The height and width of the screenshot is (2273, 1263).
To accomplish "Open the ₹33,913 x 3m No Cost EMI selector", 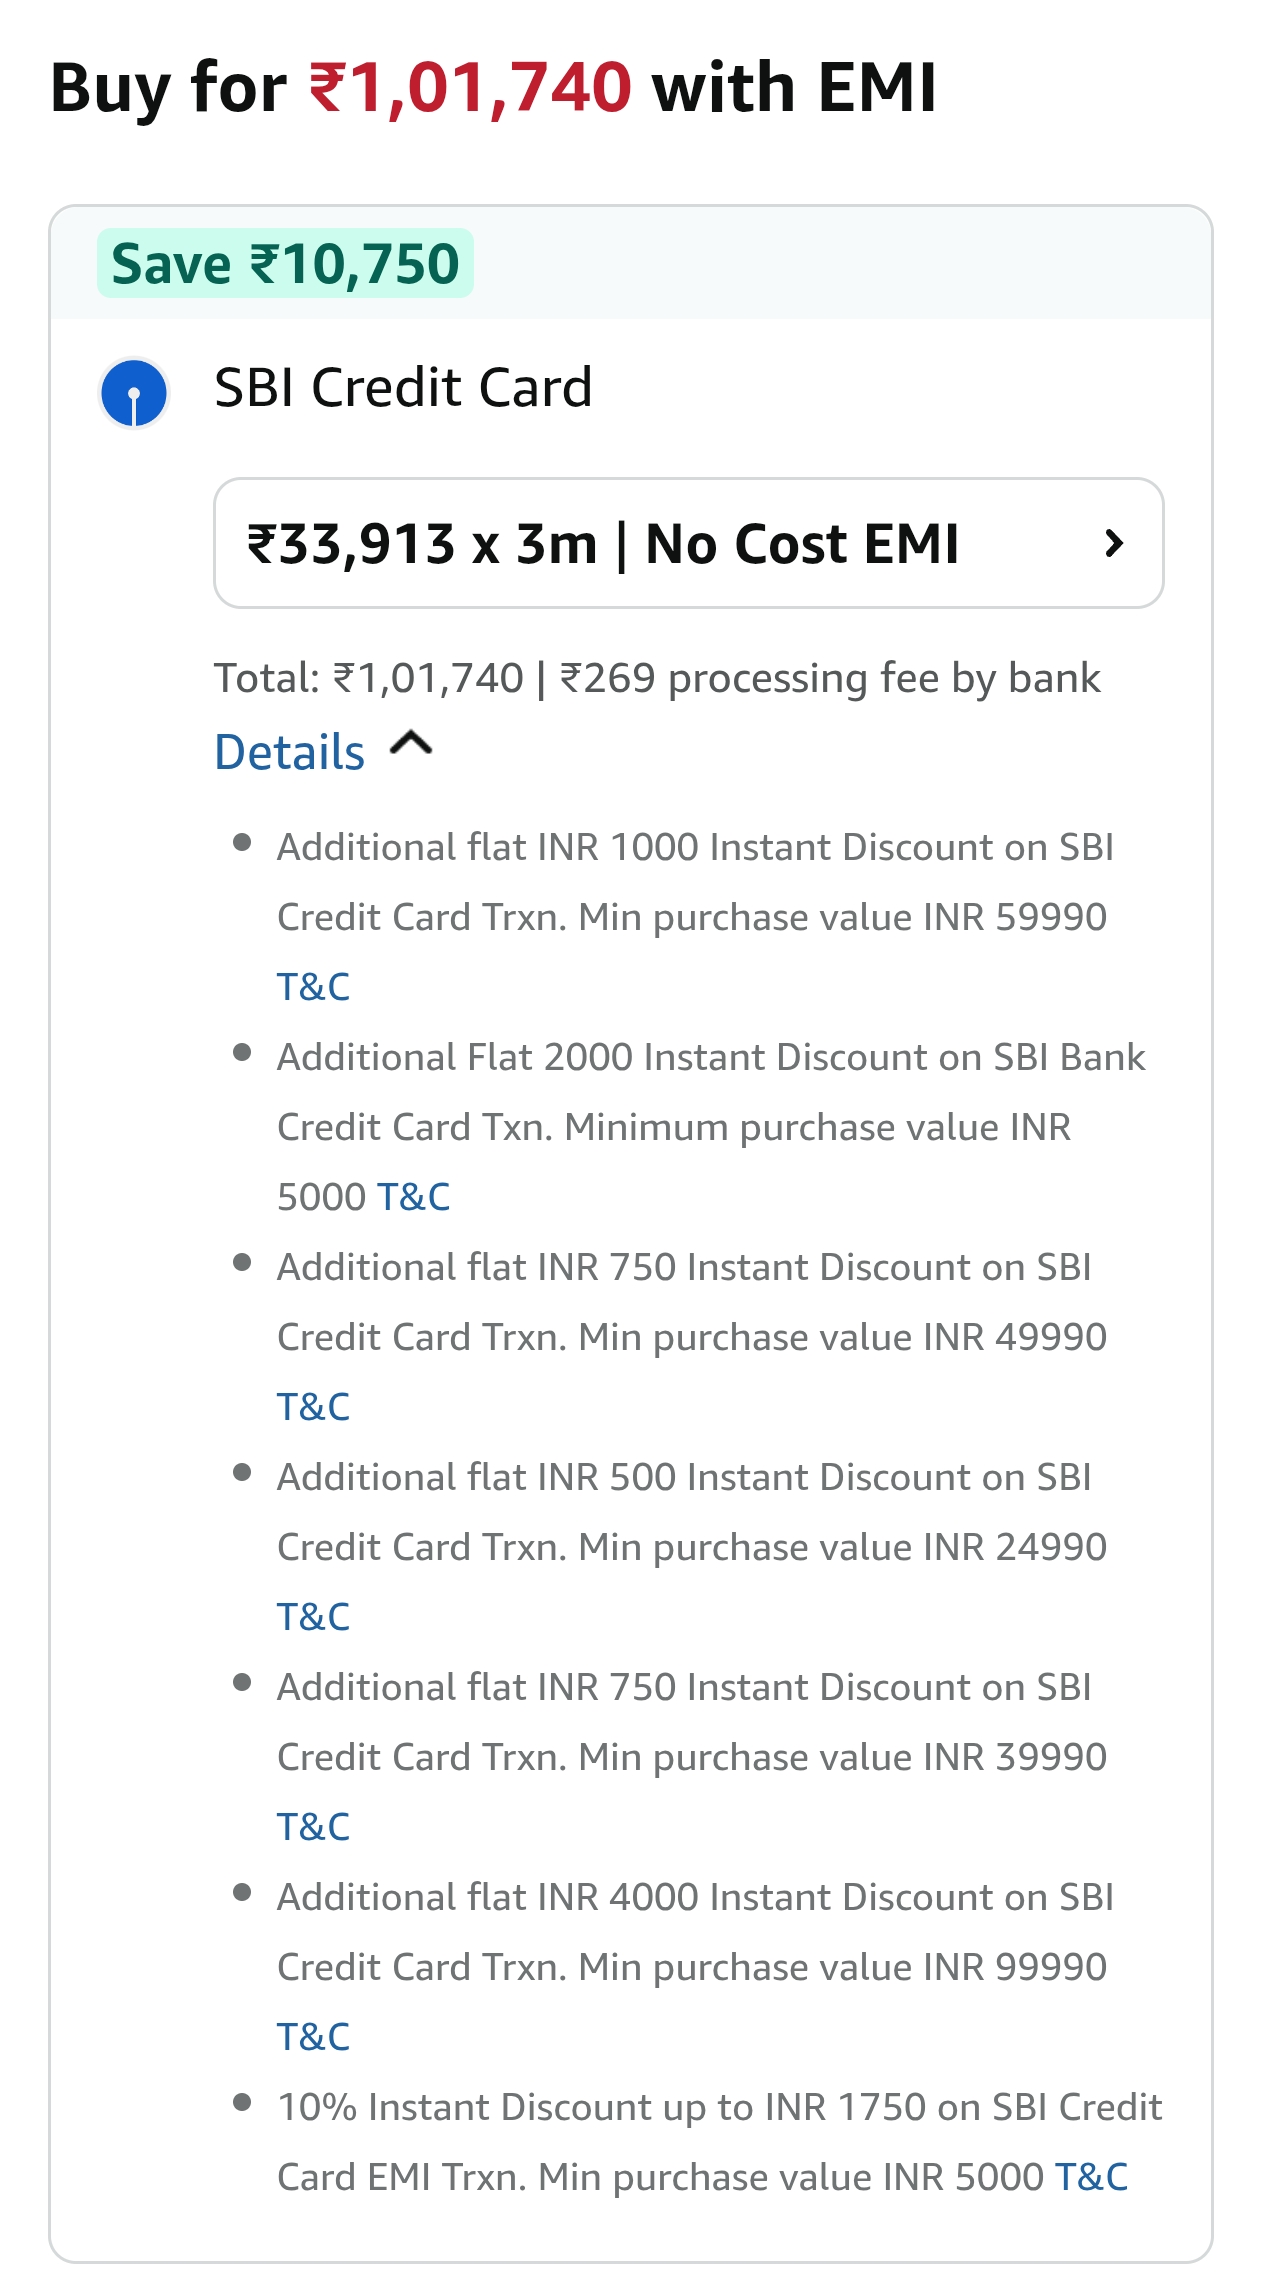I will pos(602,543).
